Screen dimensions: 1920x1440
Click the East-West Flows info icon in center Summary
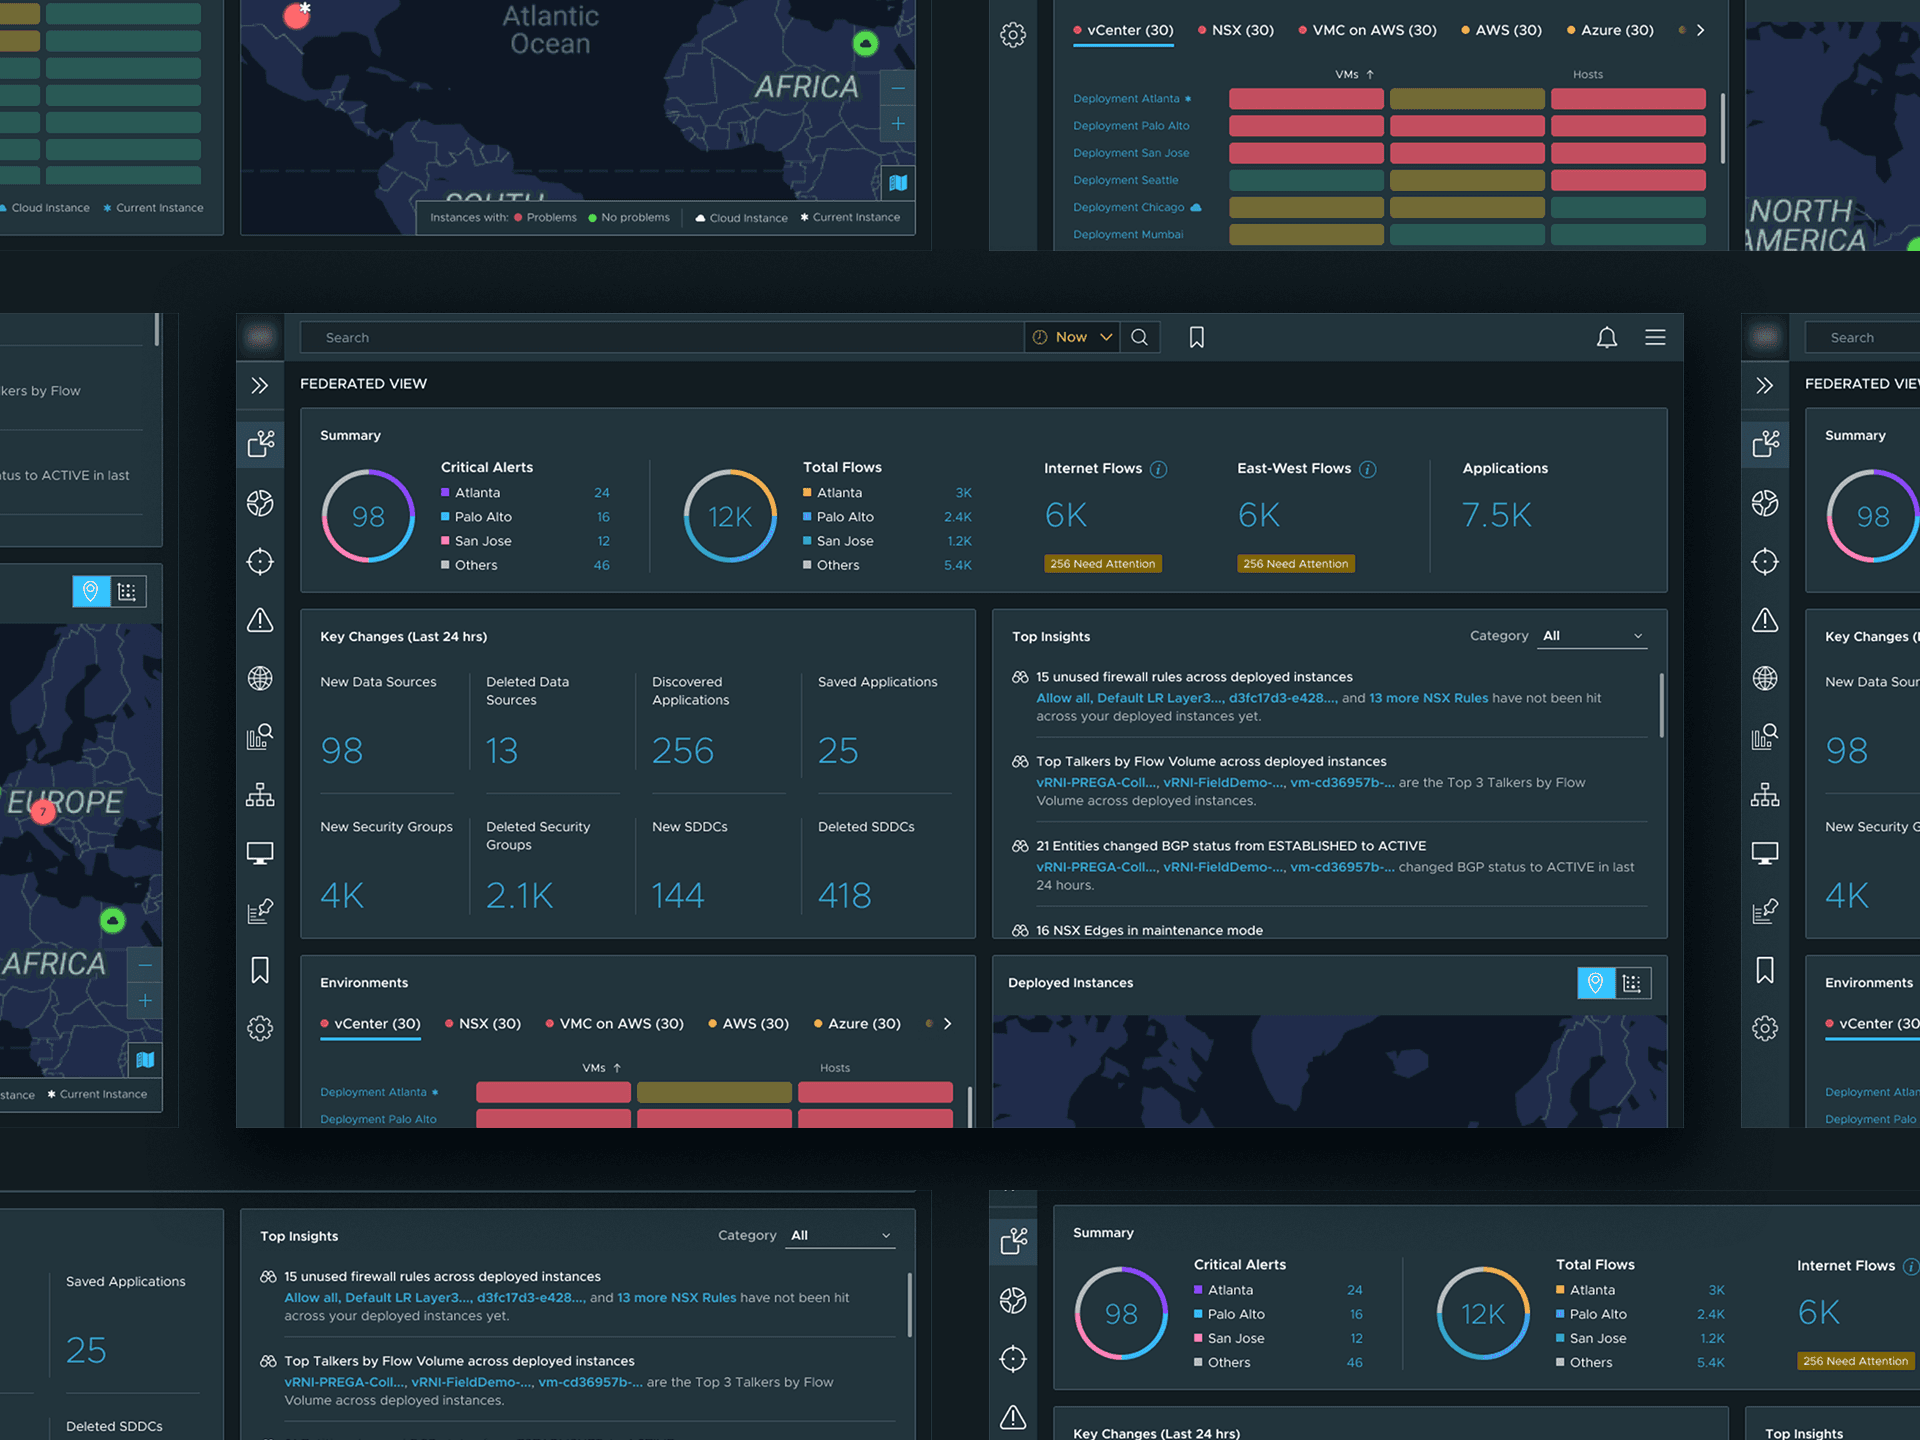(x=1368, y=469)
